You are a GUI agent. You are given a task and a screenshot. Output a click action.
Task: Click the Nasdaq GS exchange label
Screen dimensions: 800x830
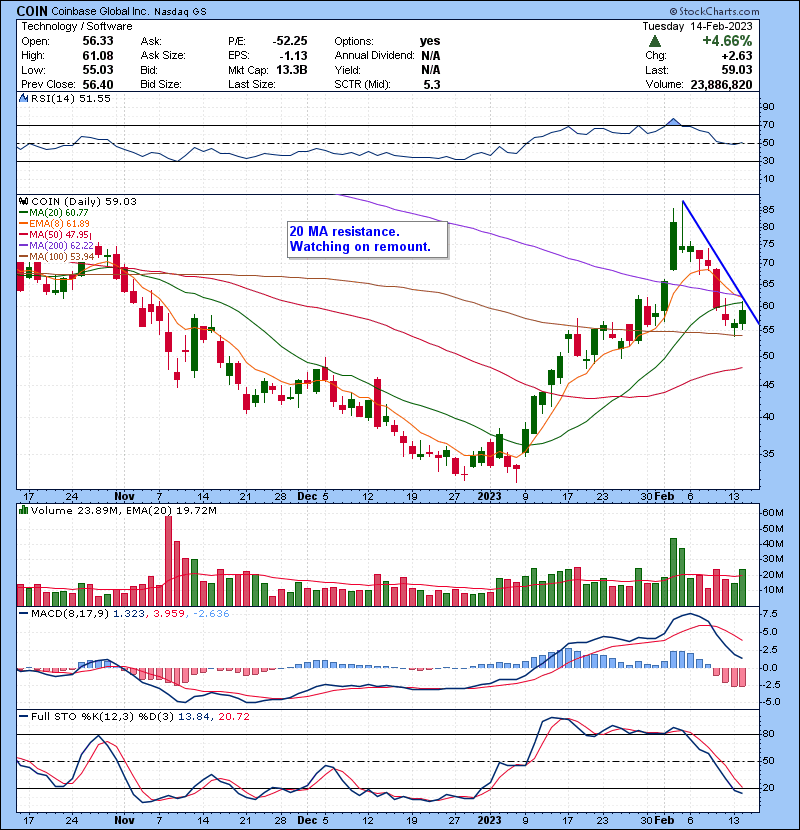(180, 12)
